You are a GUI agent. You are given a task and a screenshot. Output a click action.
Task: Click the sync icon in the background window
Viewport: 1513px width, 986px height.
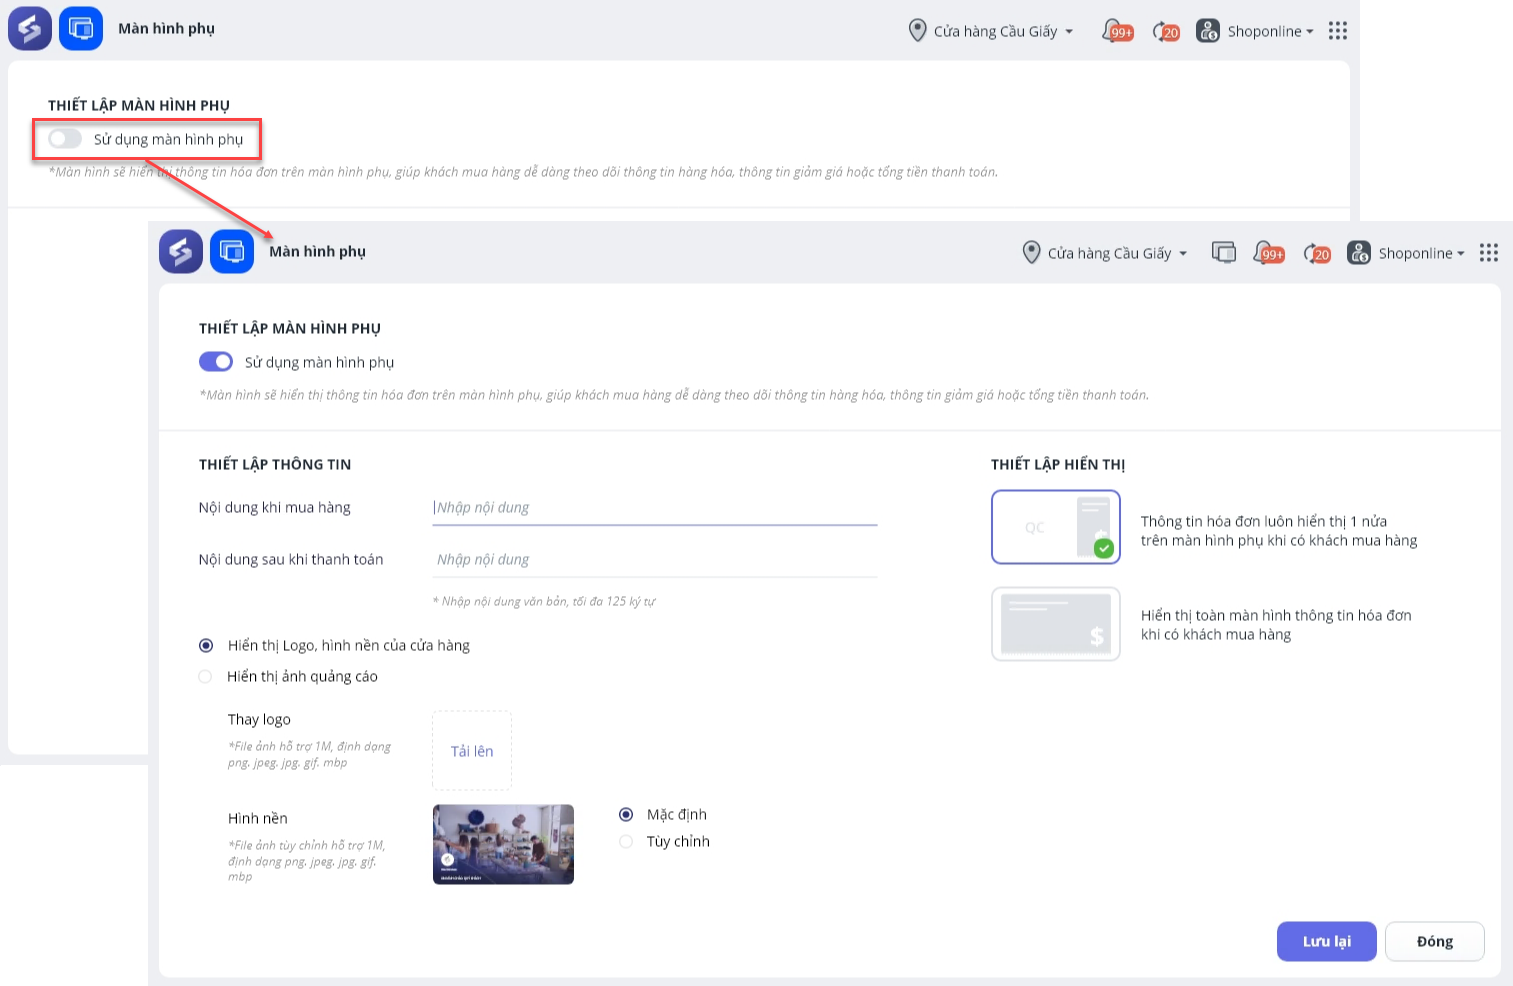1166,31
